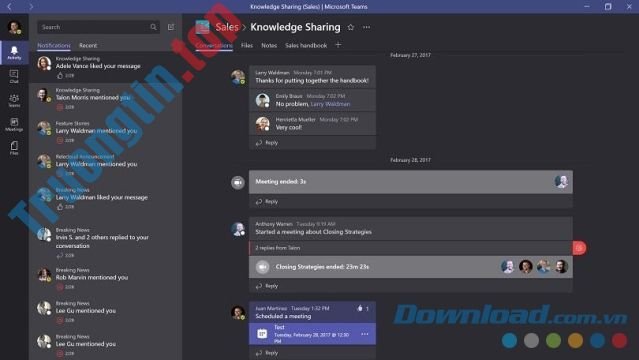
Task: Reply to Meeting ended thread
Action: click(x=267, y=201)
